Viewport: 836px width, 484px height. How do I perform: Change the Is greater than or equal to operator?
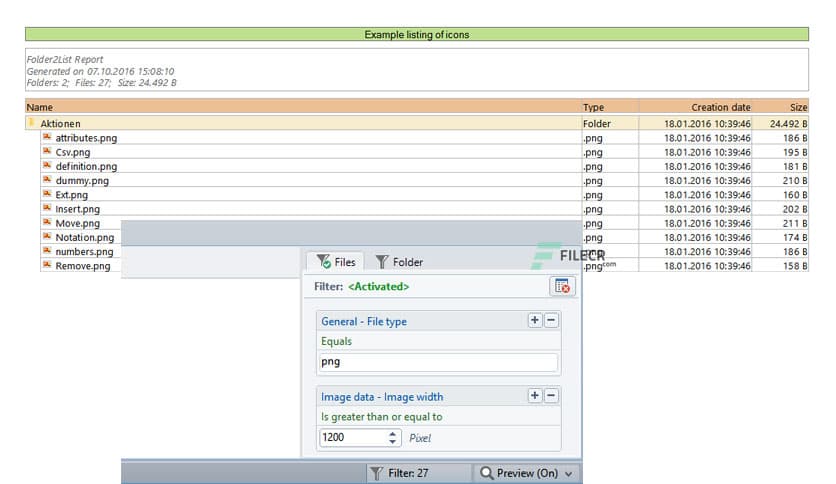pos(382,417)
